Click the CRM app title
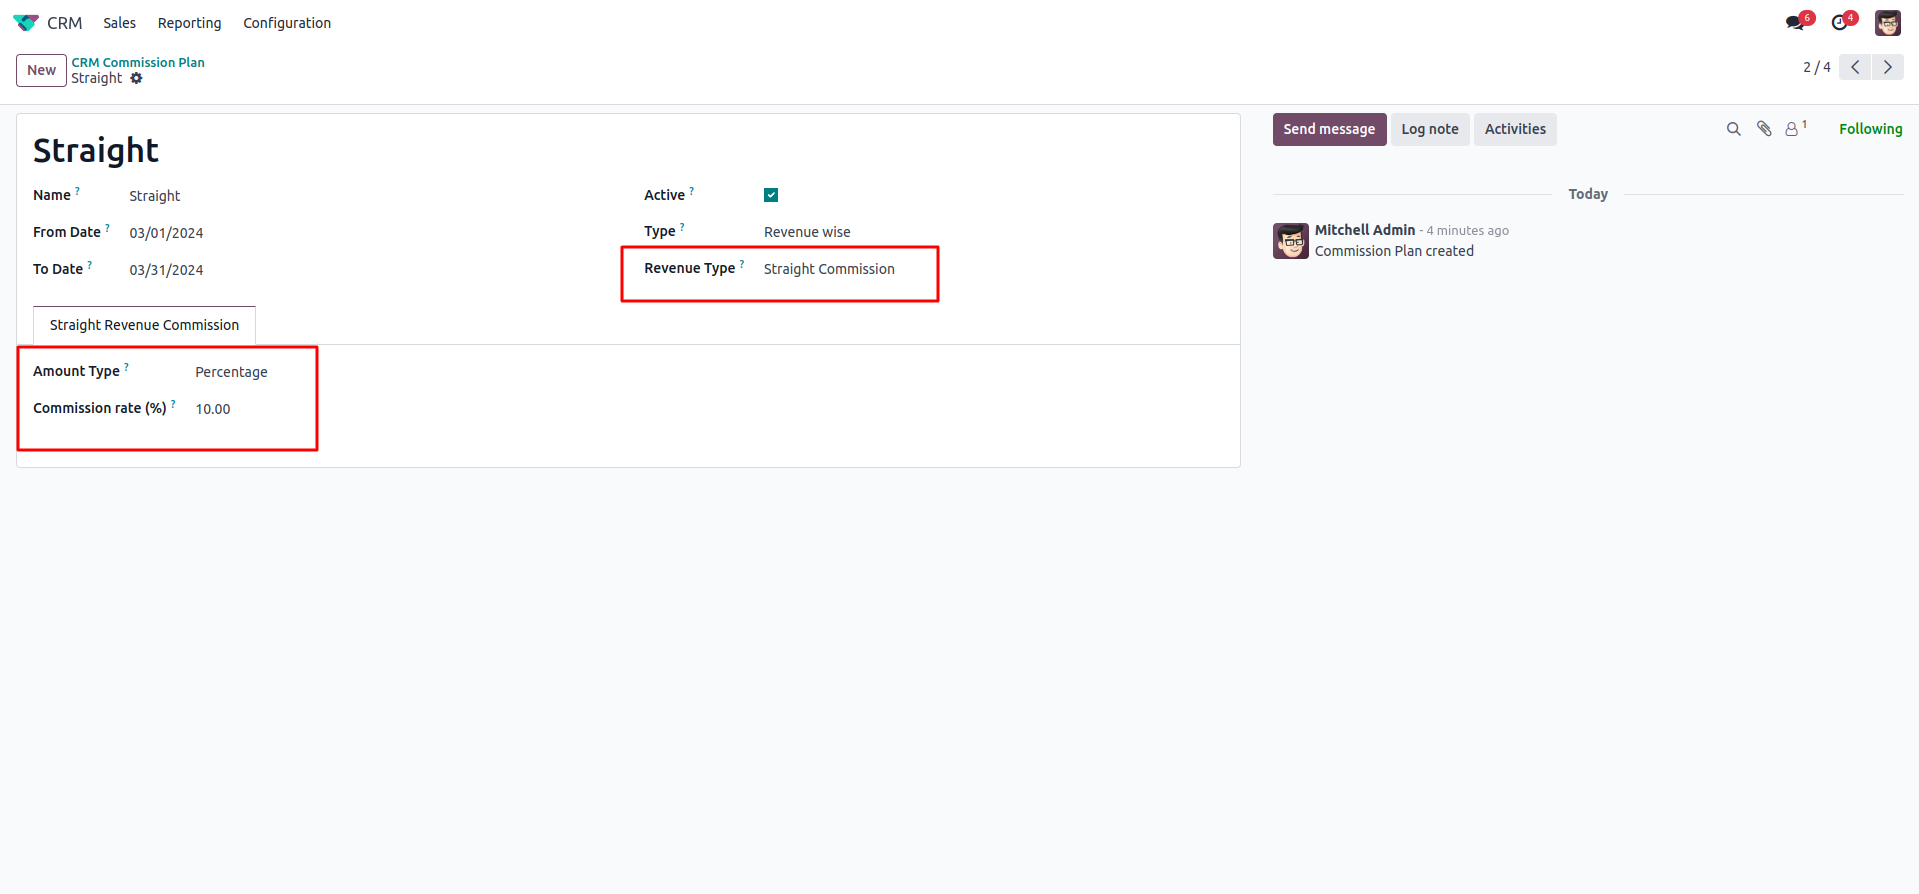This screenshot has width=1919, height=894. click(x=65, y=22)
